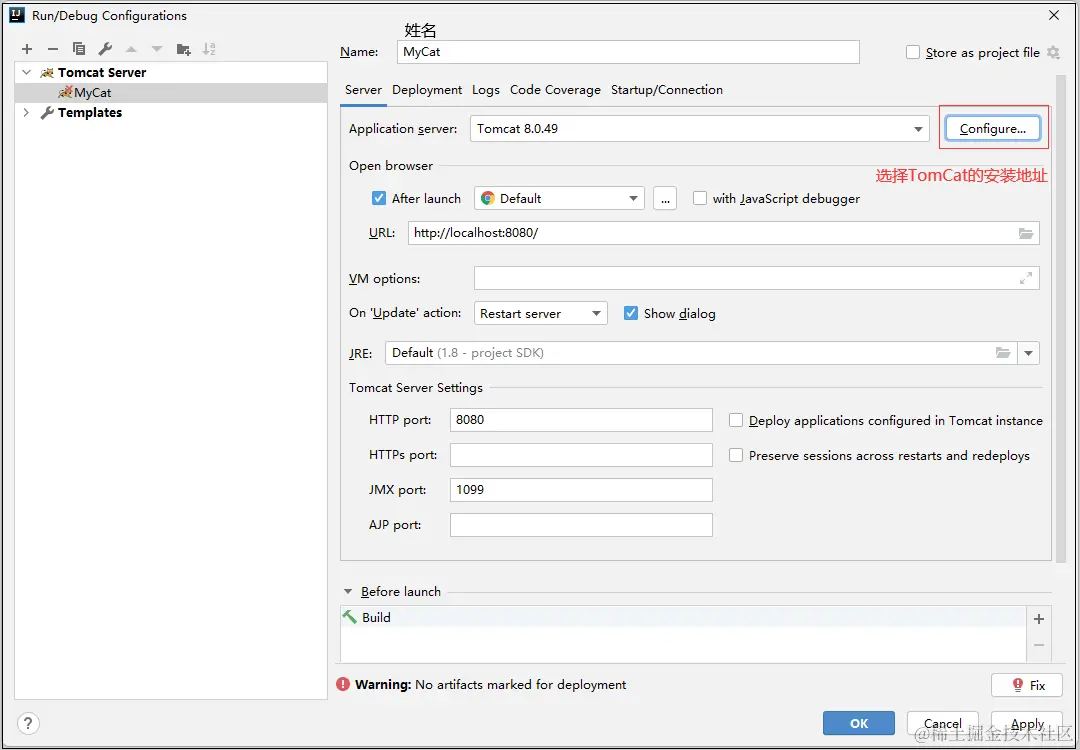Open the Code Coverage tab
1080x750 pixels.
[555, 90]
